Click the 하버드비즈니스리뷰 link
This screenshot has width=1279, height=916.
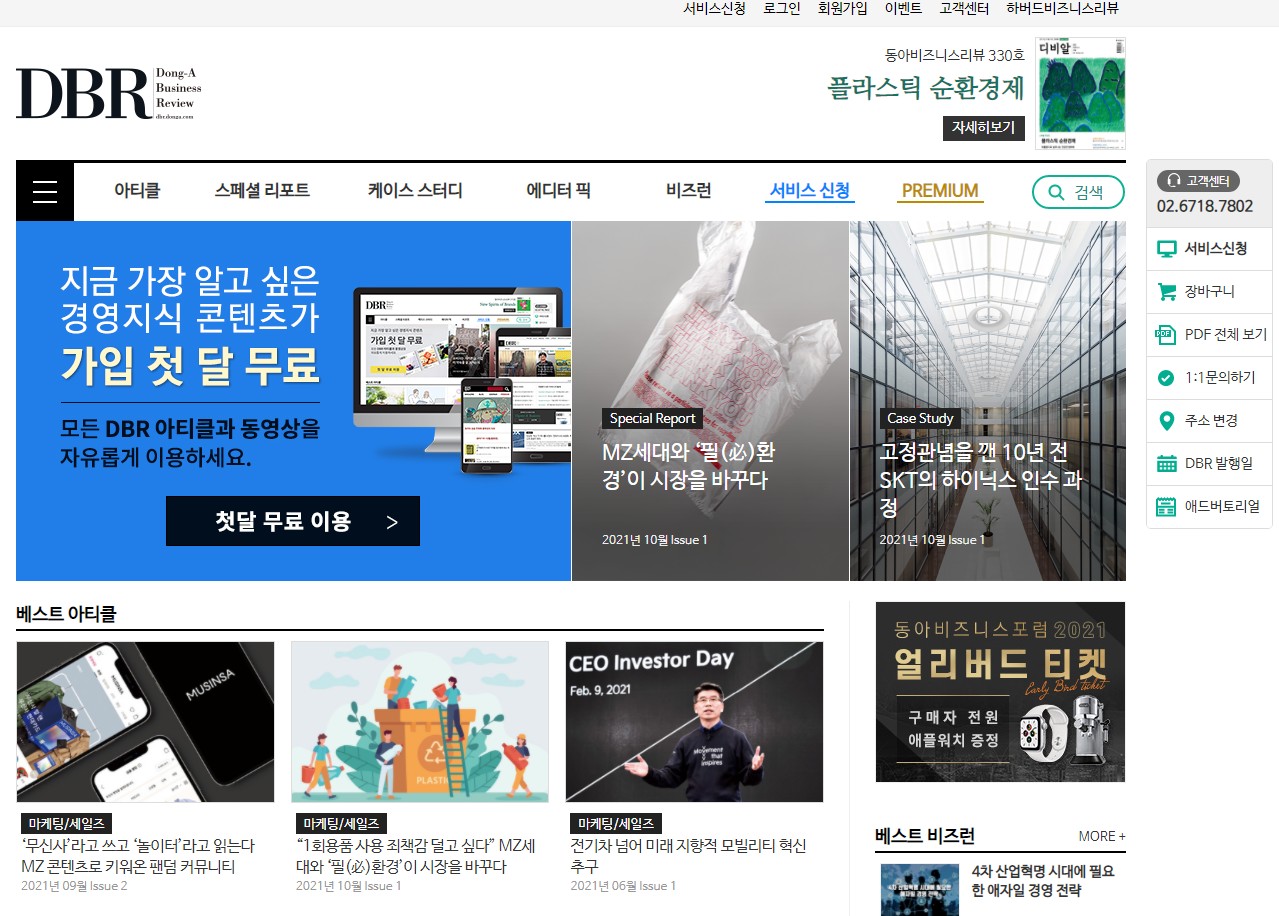pos(1062,9)
